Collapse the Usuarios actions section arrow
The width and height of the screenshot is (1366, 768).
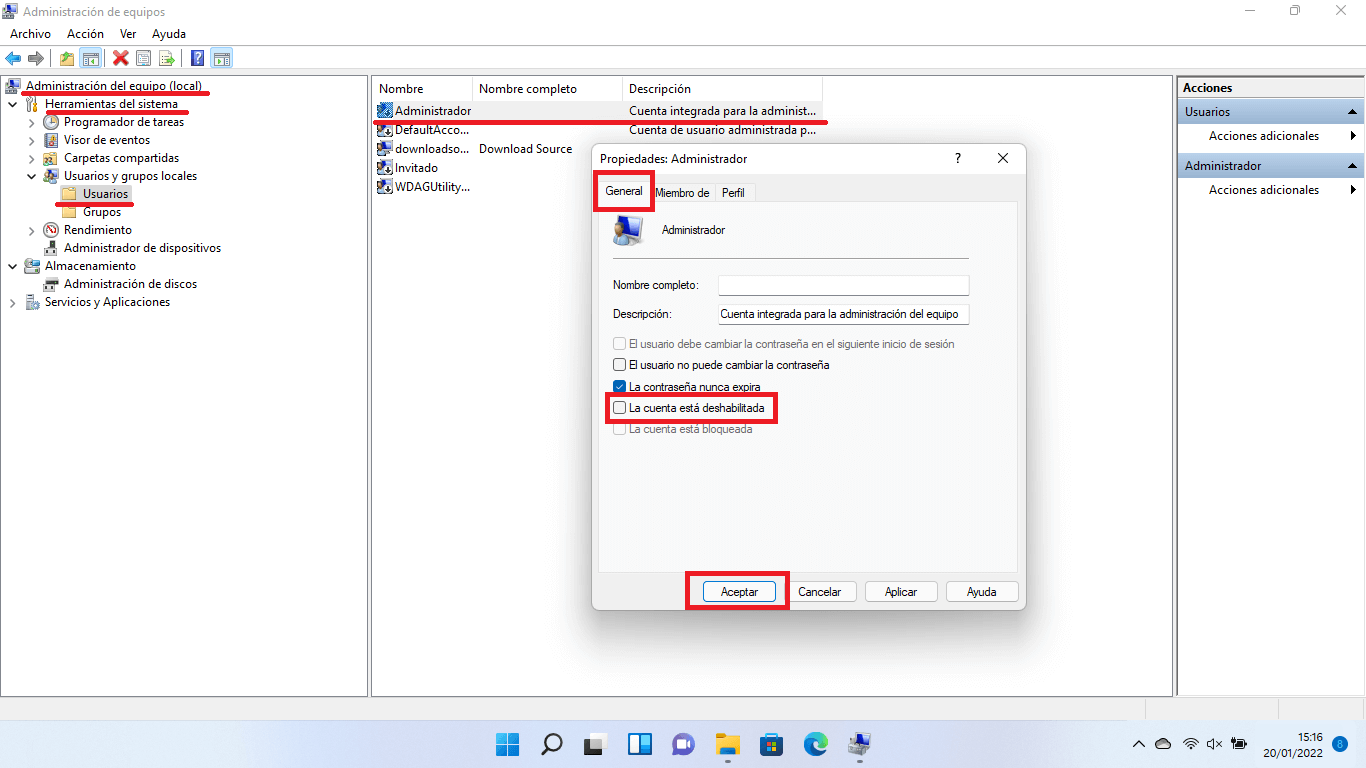pyautogui.click(x=1354, y=111)
